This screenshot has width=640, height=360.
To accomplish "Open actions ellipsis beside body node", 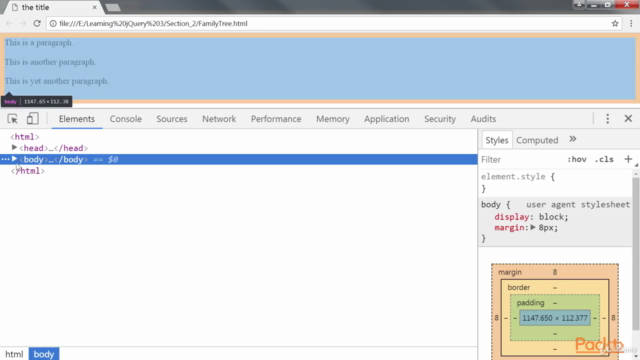I will point(5,159).
